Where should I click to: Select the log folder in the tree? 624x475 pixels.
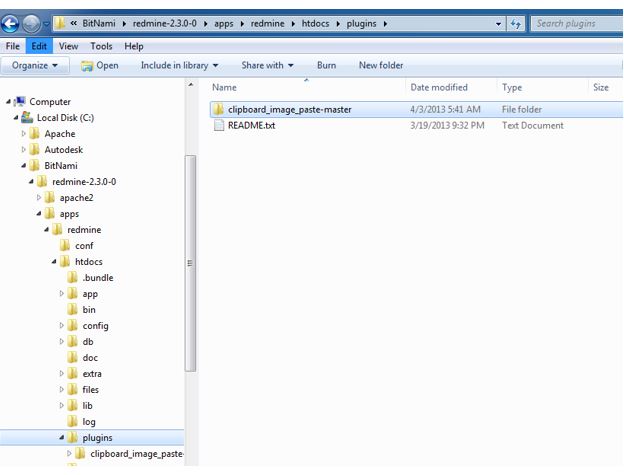coord(89,422)
